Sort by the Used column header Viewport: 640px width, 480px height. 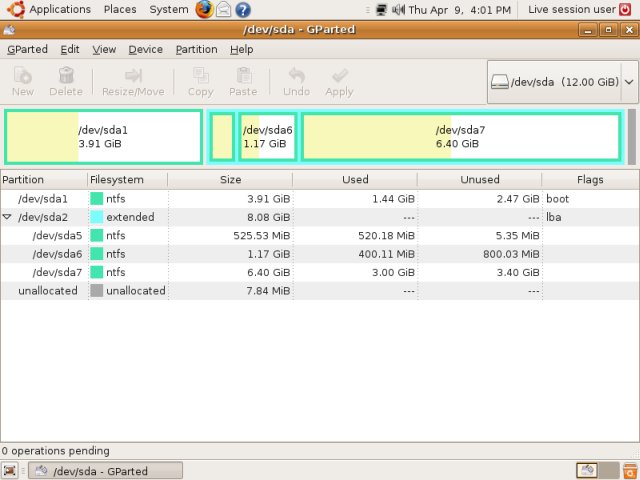point(355,180)
